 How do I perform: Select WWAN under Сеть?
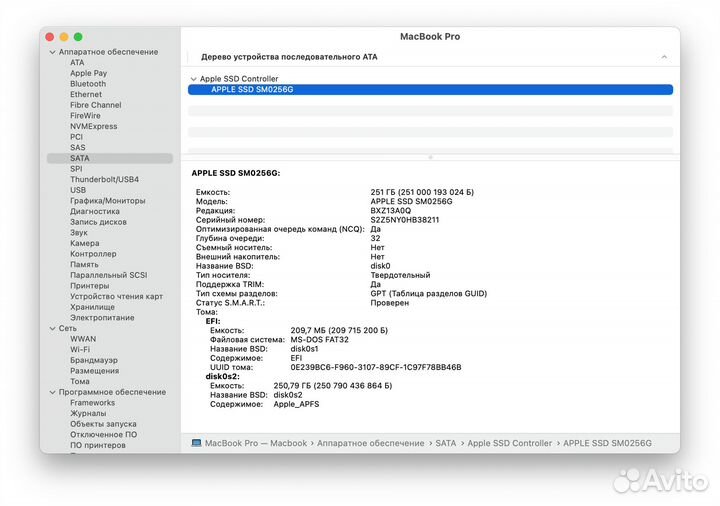point(83,339)
